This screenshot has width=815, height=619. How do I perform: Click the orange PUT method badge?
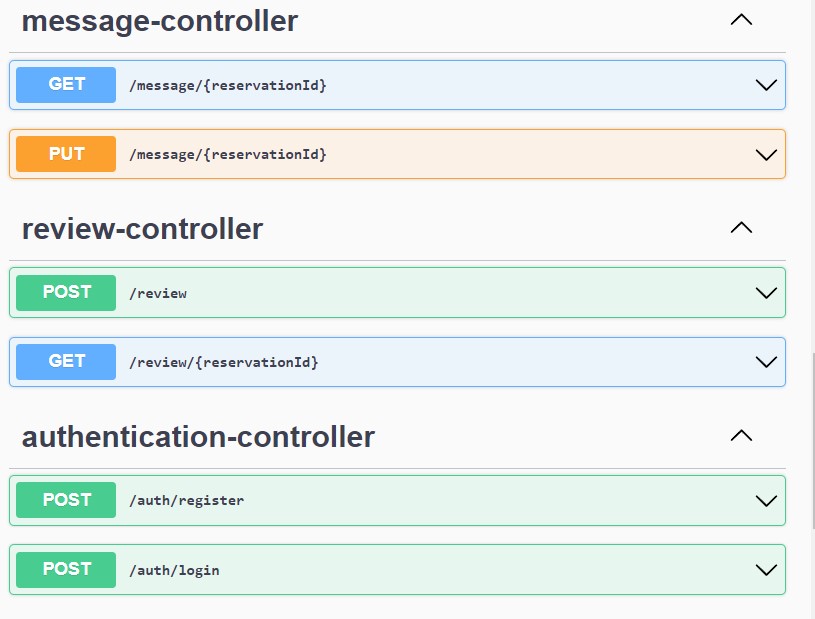[66, 154]
